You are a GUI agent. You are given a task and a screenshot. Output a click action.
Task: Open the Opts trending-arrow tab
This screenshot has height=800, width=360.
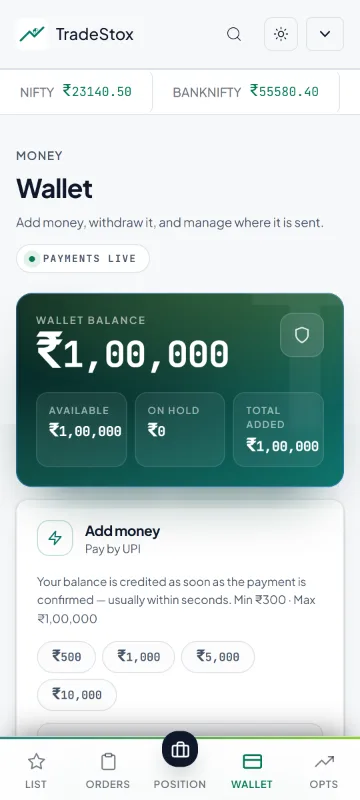(324, 771)
